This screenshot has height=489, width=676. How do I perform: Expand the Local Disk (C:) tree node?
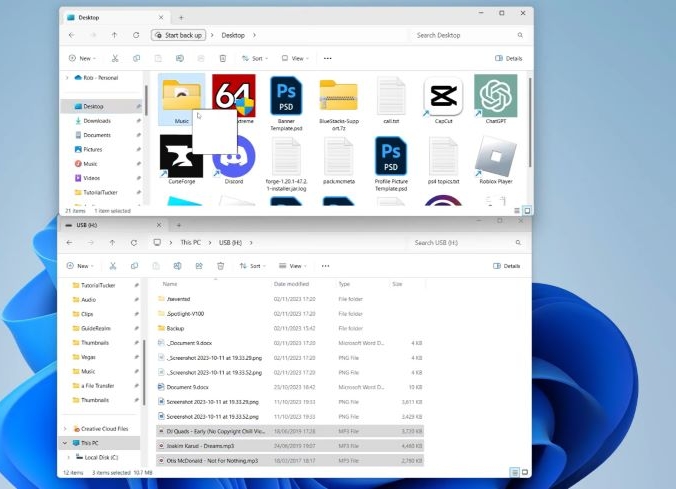point(68,457)
